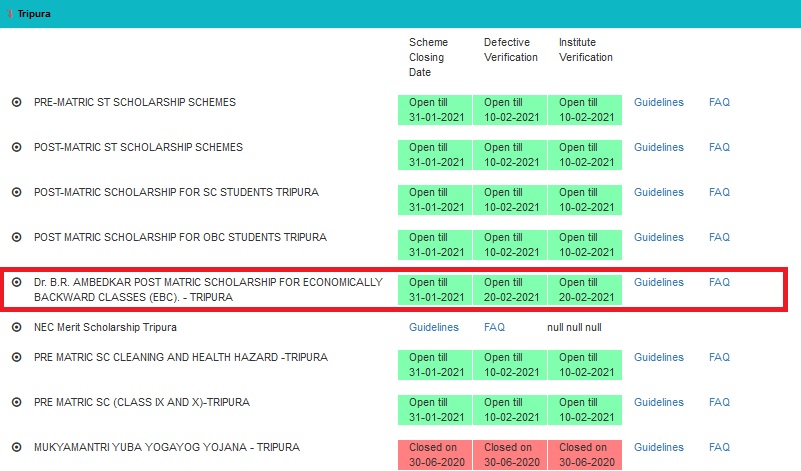
Task: Open FAQ for POST-MATRIC ST SCHOLARSHIP SCHEMES
Action: pos(719,147)
